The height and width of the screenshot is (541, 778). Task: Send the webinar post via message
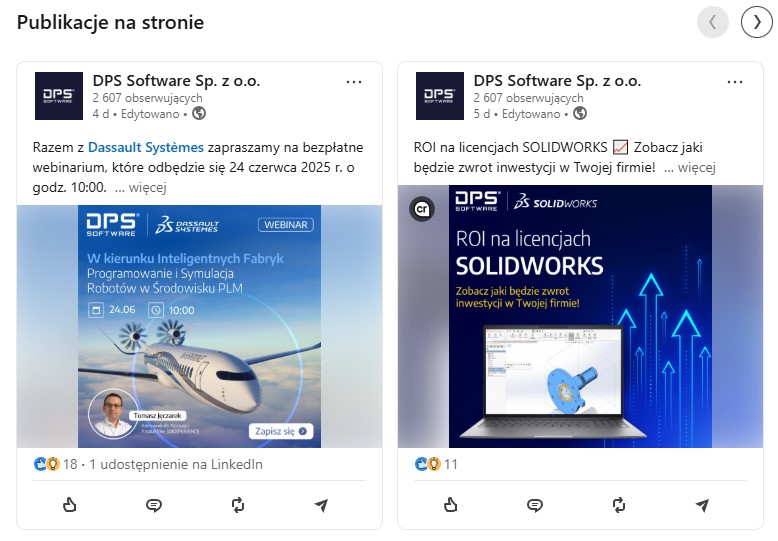[x=322, y=505]
